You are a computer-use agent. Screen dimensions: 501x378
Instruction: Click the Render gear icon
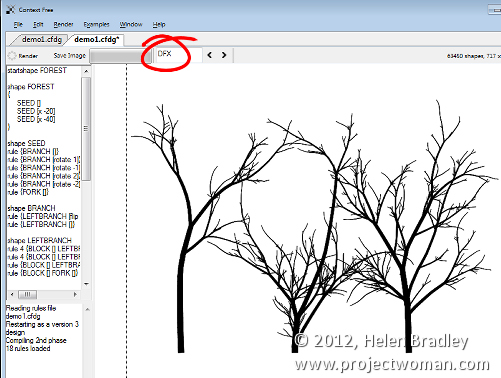point(12,56)
